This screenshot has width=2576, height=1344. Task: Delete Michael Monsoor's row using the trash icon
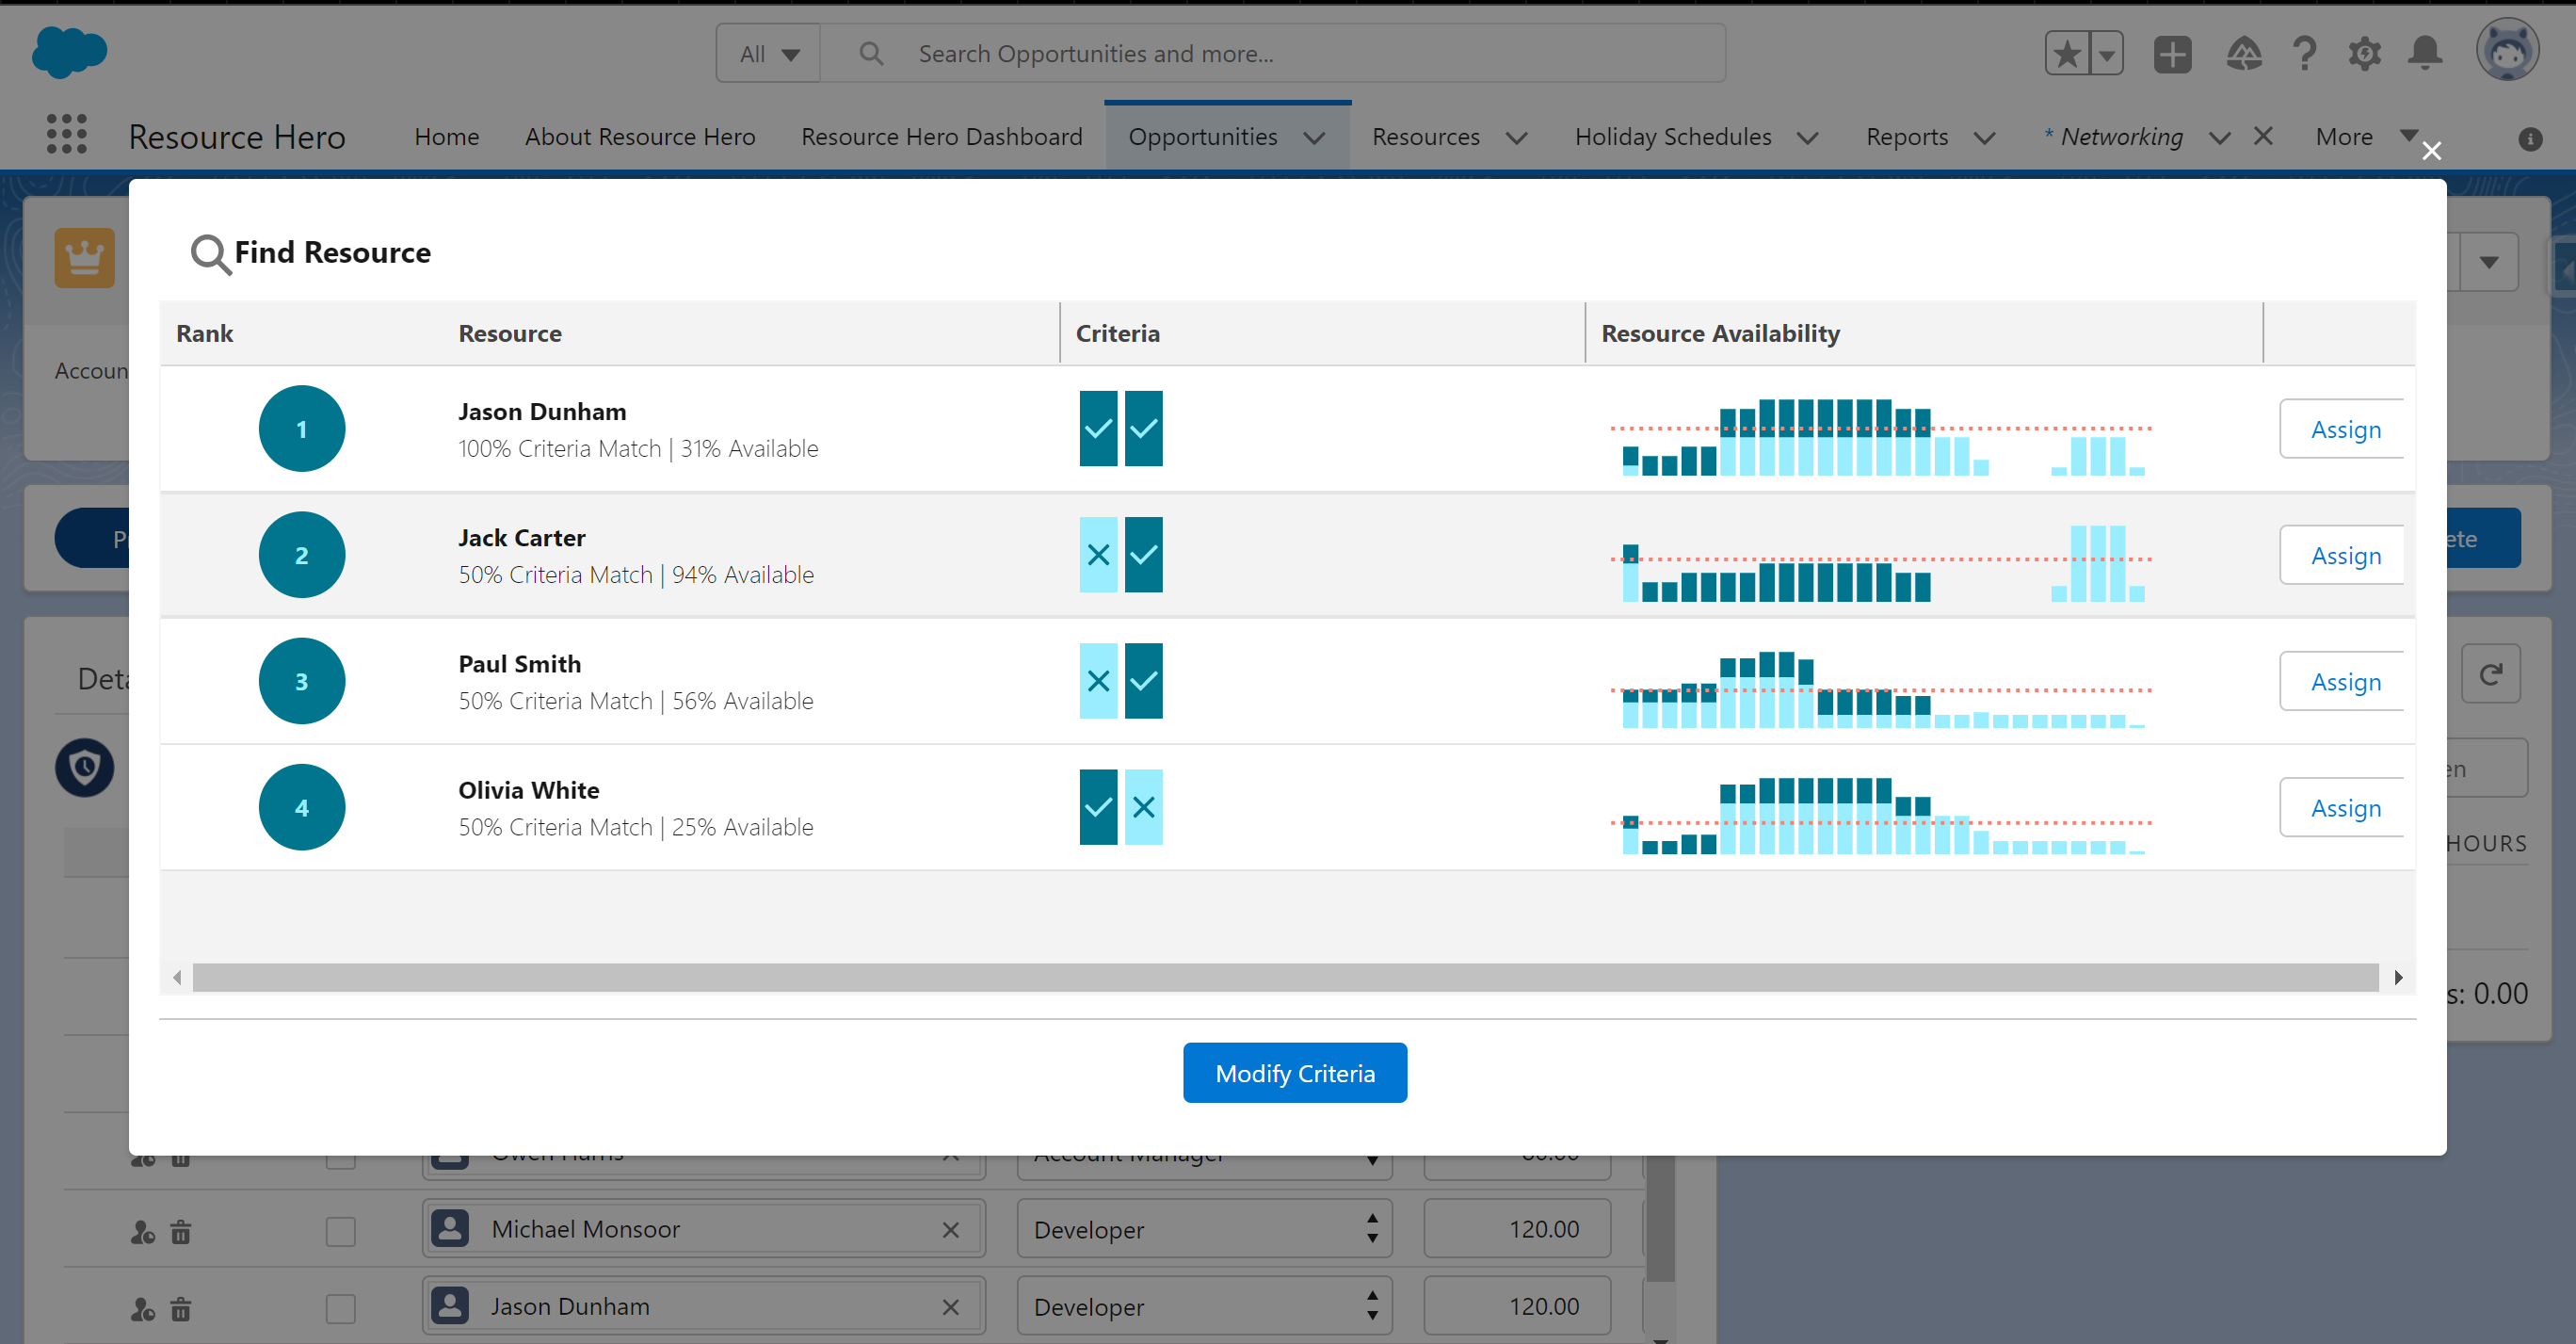tap(181, 1232)
